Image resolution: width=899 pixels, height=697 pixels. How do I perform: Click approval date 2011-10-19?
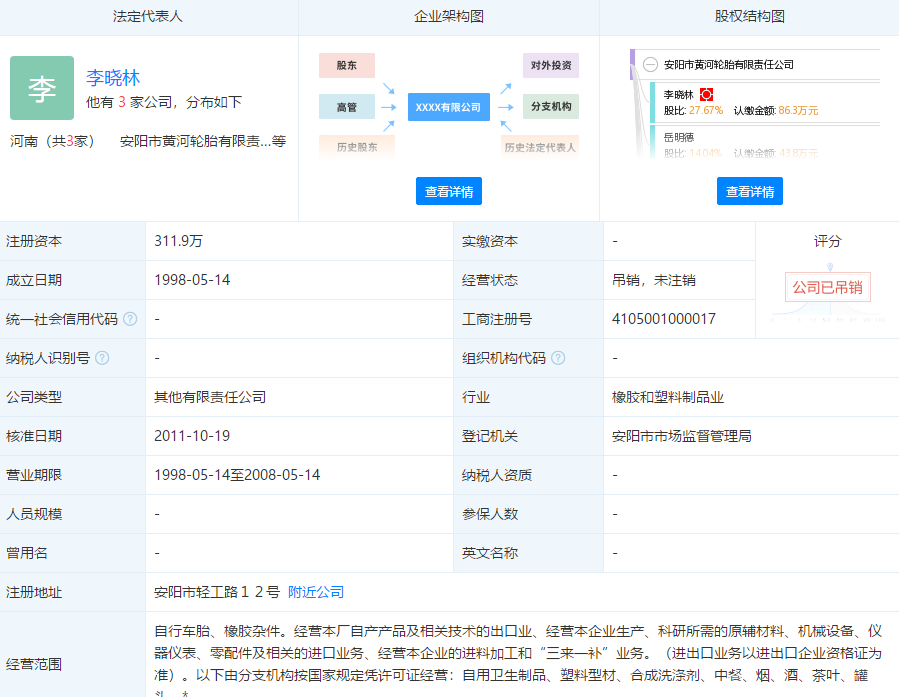click(192, 436)
